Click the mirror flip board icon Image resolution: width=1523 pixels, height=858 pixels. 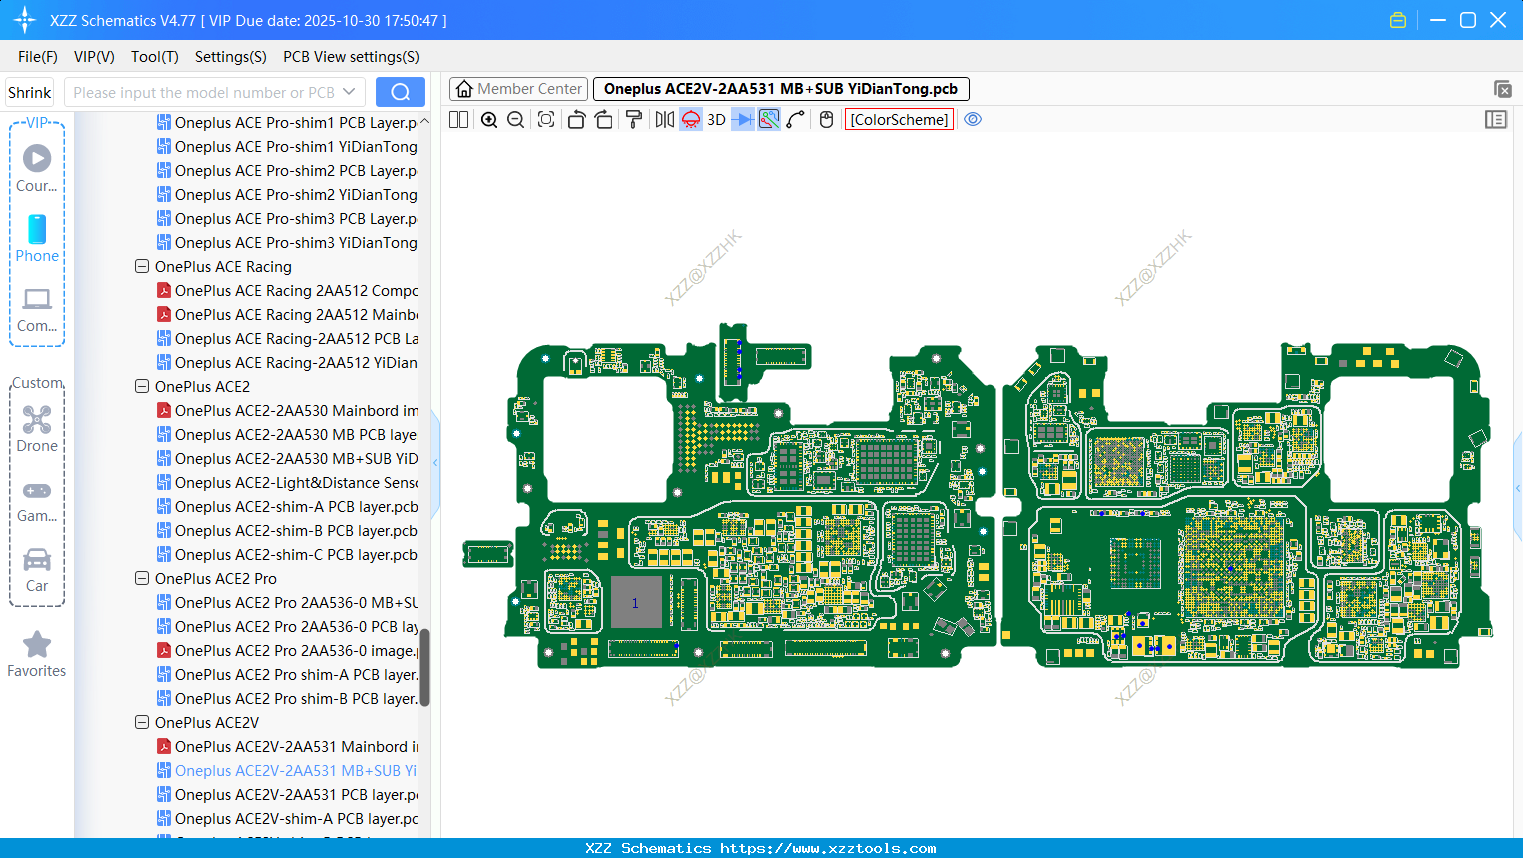click(x=663, y=119)
